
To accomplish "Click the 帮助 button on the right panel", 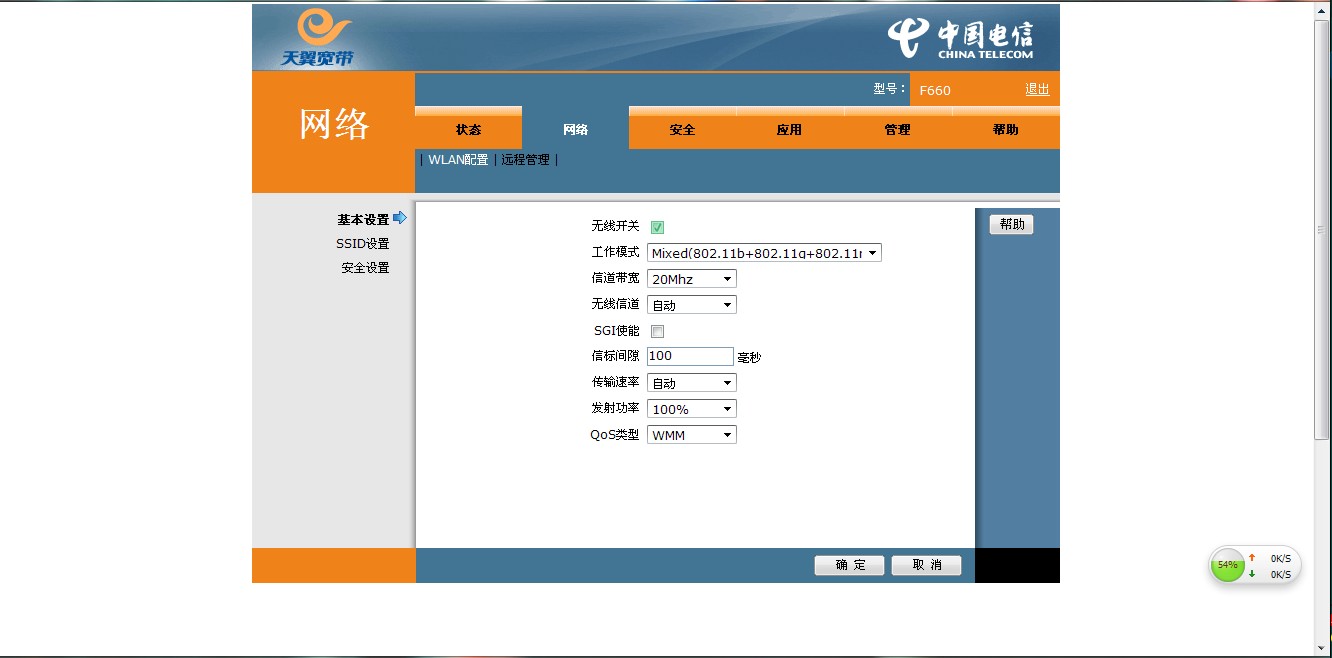I will [1012, 224].
